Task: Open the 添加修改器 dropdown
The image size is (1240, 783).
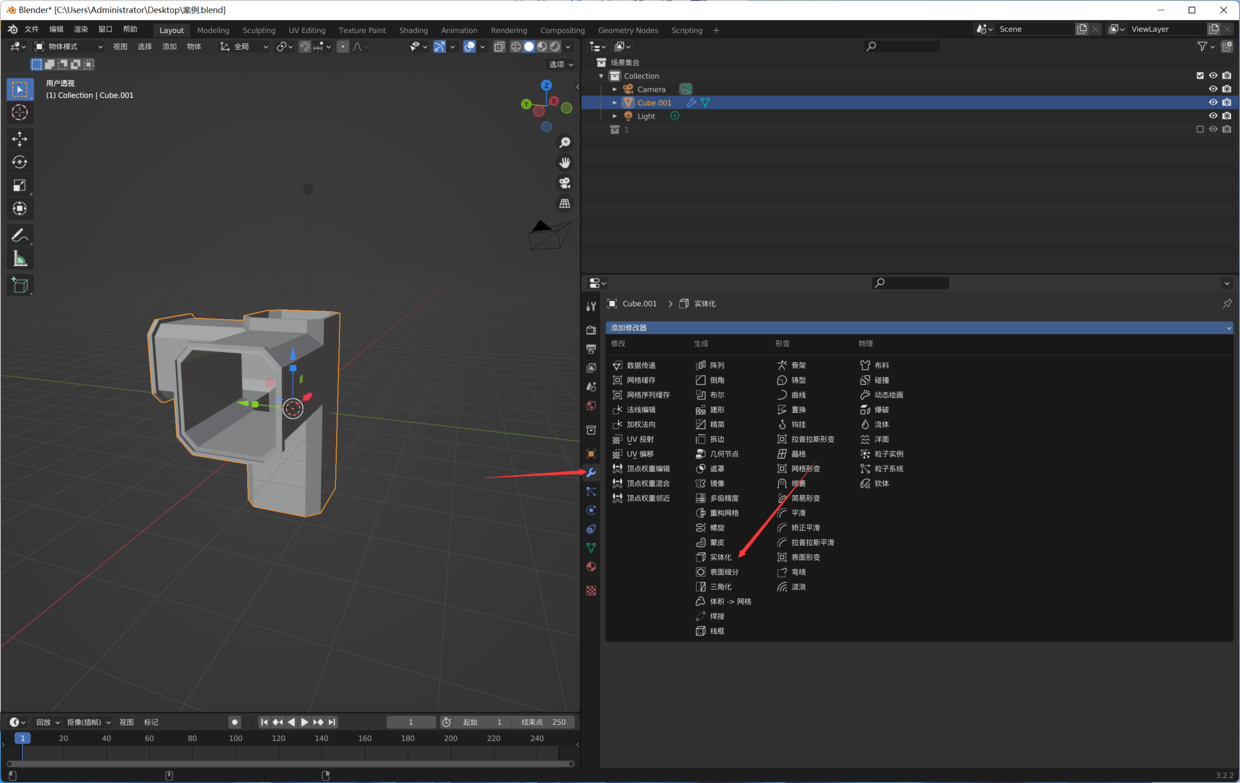Action: pyautogui.click(x=920, y=327)
